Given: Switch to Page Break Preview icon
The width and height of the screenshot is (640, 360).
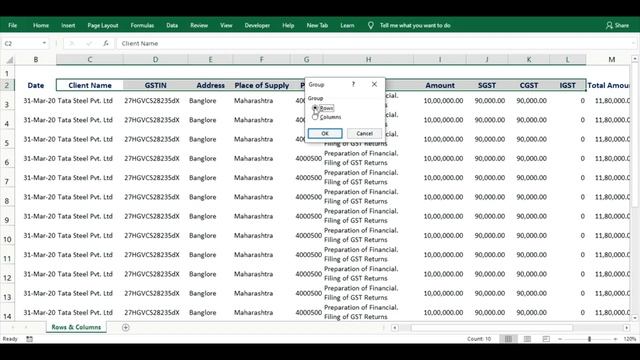Looking at the screenshot, I should pyautogui.click(x=546, y=339).
